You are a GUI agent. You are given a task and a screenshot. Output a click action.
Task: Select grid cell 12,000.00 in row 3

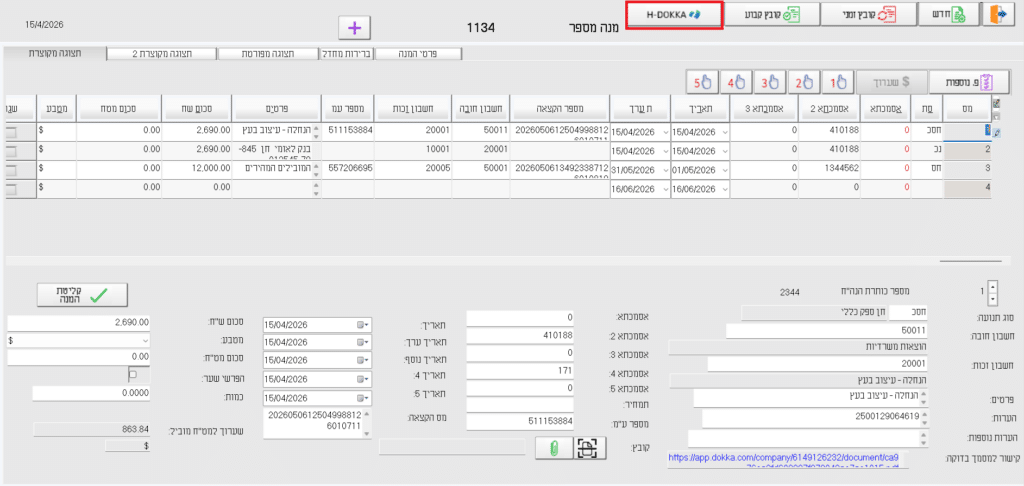(197, 169)
